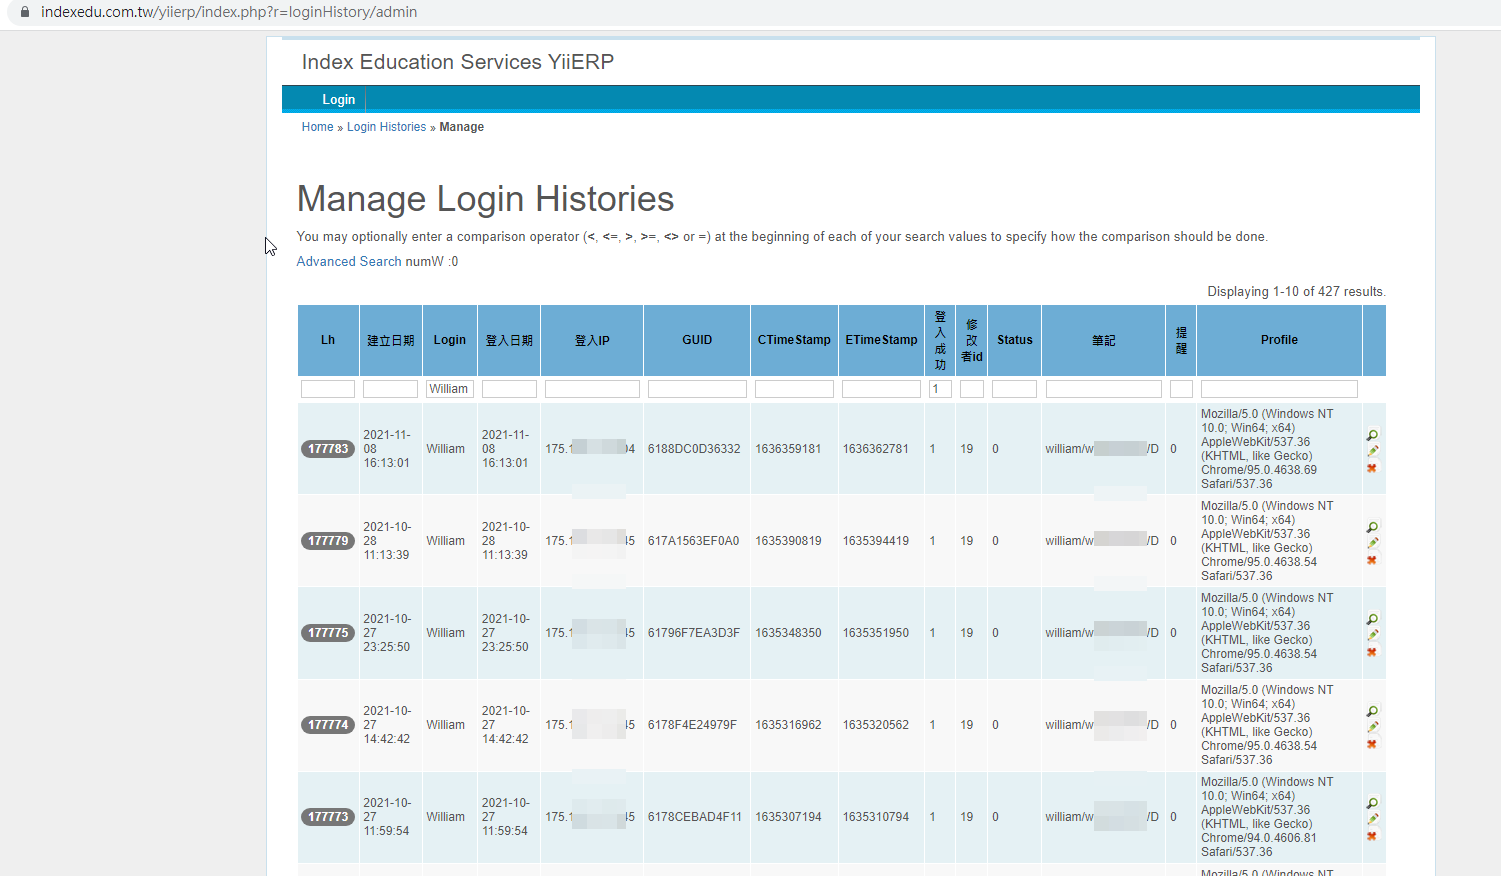Click Login filter field containing William
This screenshot has height=876, width=1501.
coord(449,389)
